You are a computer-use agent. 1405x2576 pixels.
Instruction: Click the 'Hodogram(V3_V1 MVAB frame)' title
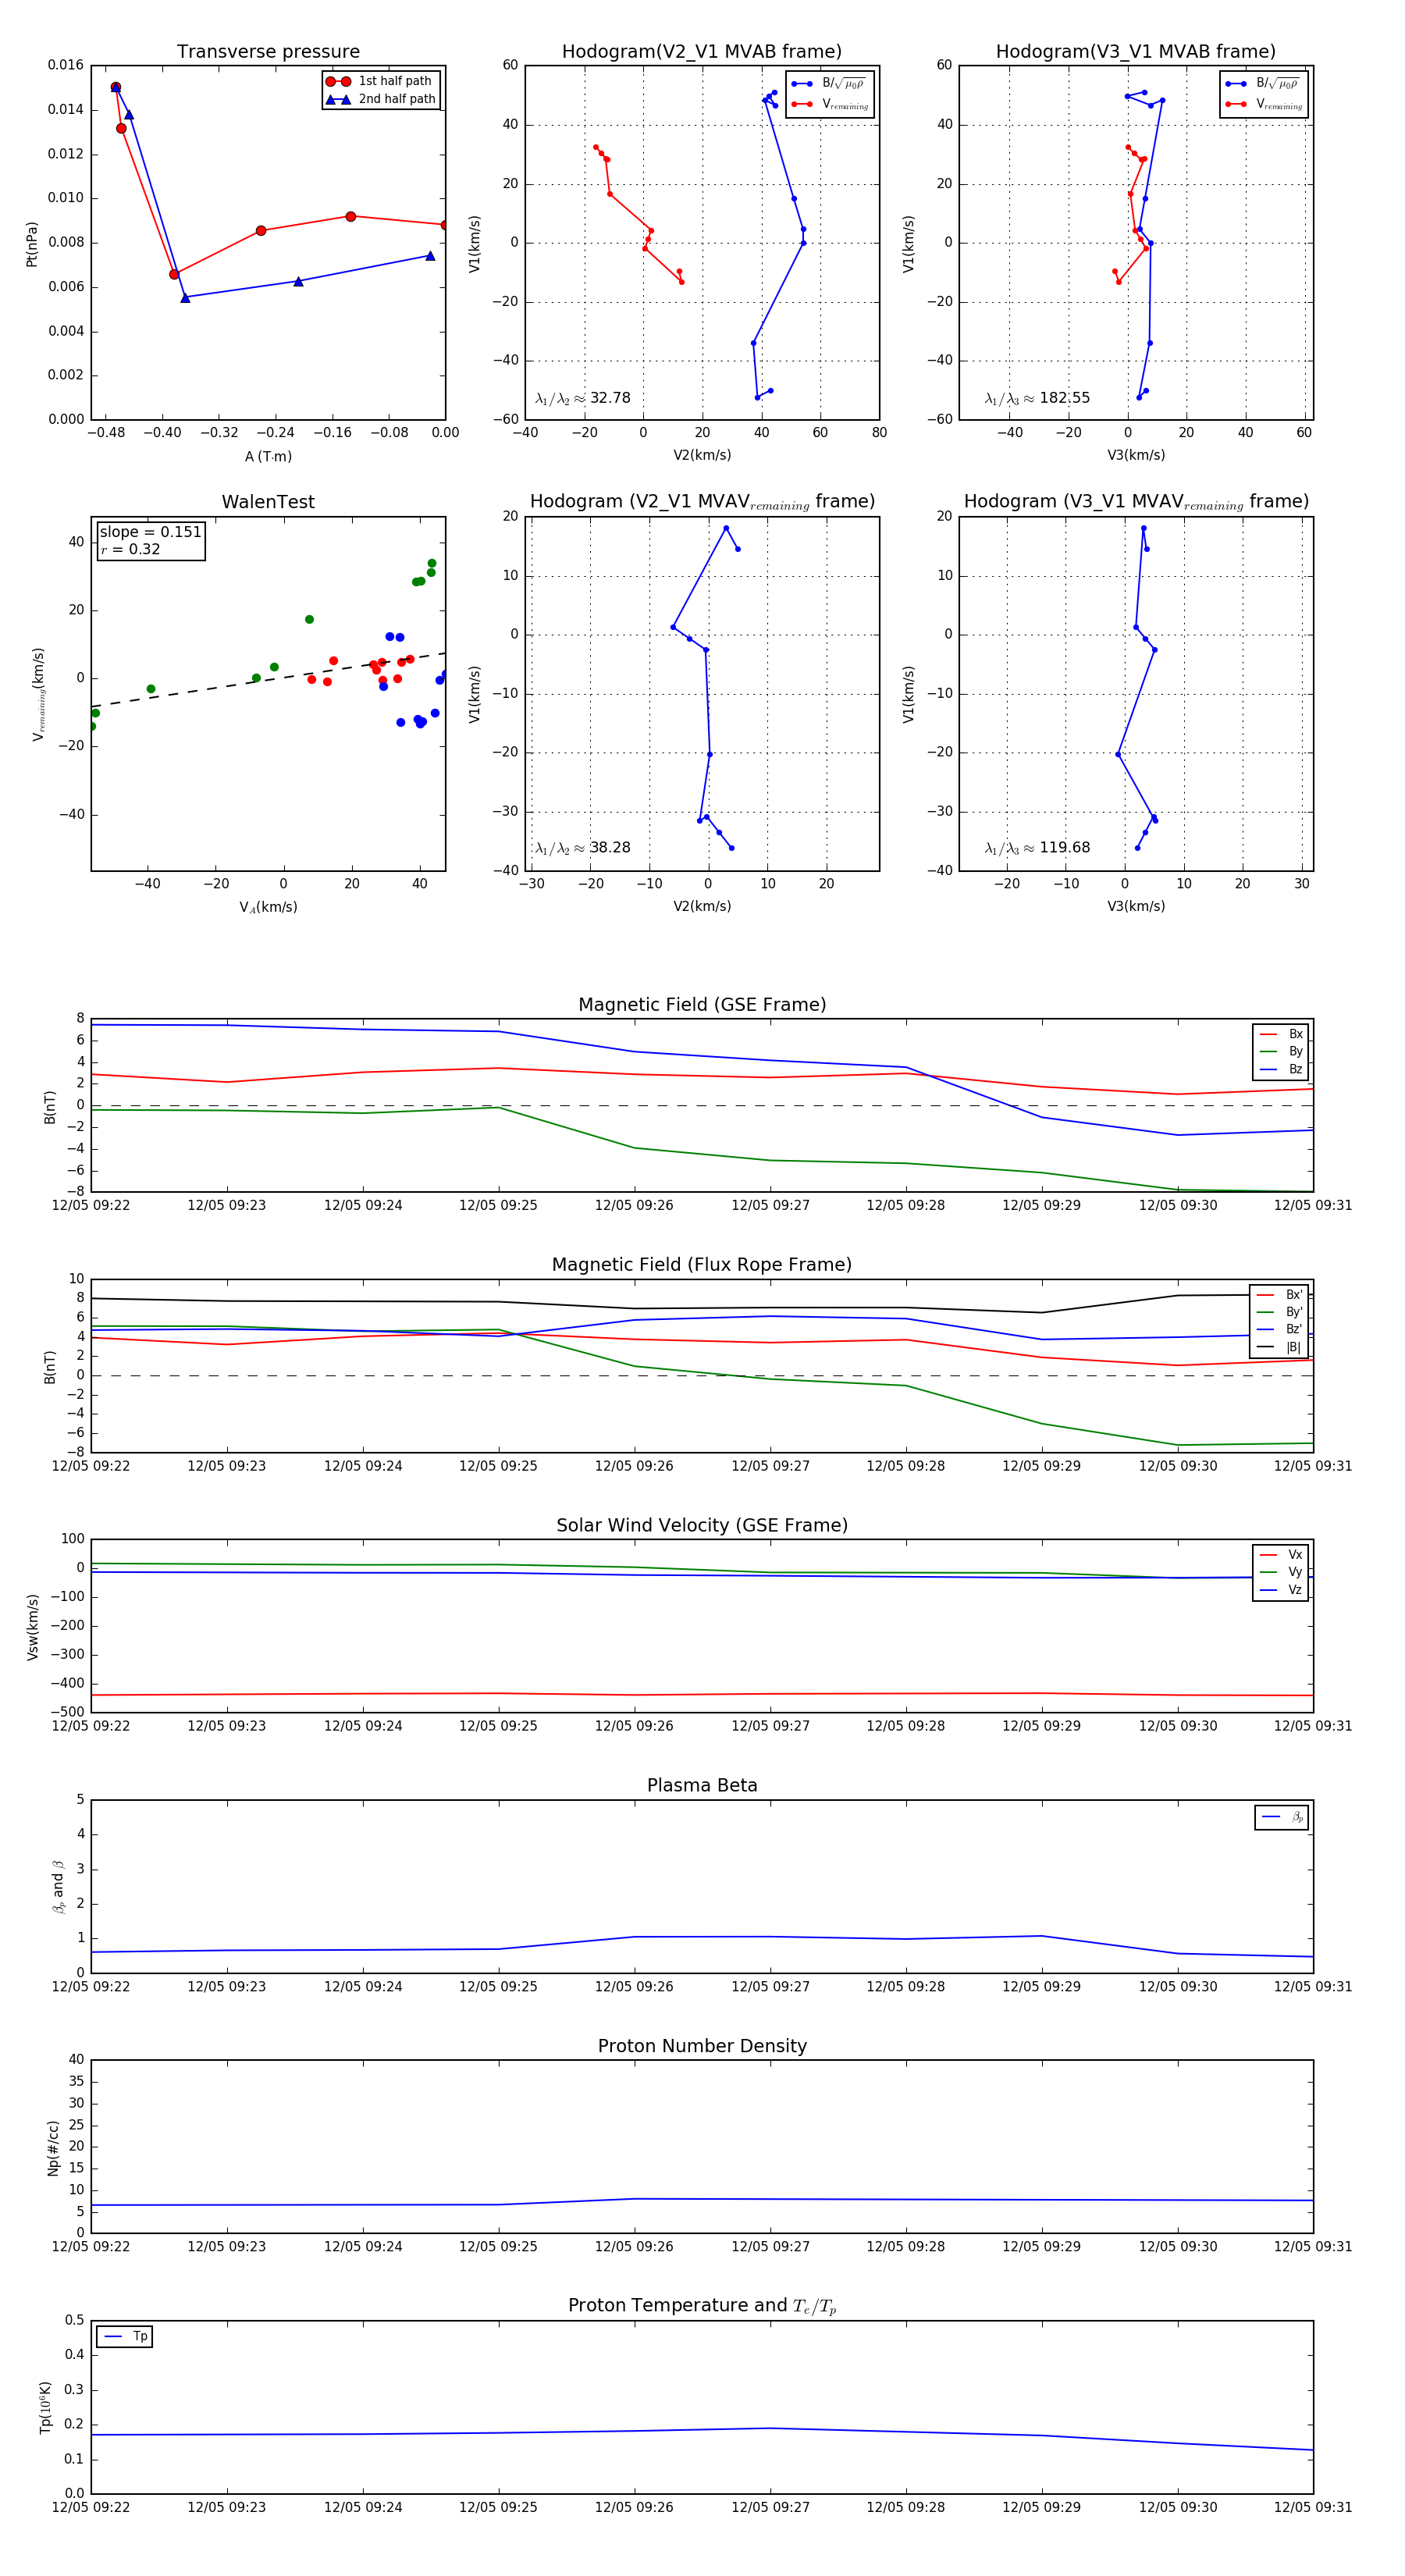1136,52
